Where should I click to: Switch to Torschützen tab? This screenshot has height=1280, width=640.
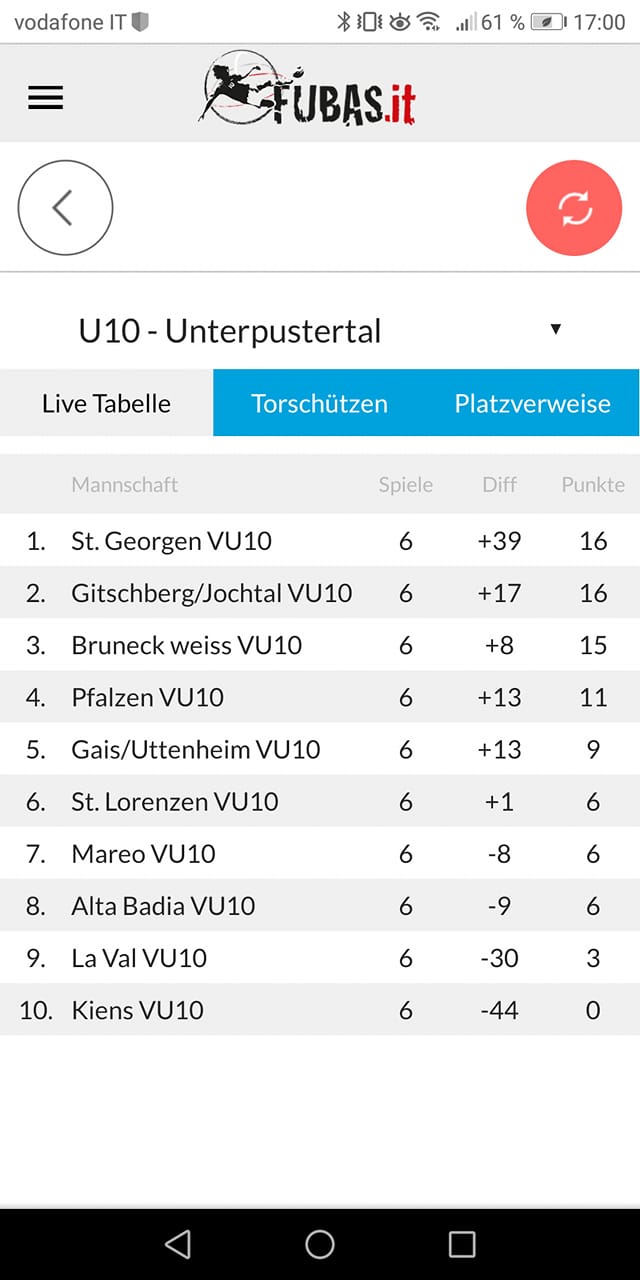[319, 403]
